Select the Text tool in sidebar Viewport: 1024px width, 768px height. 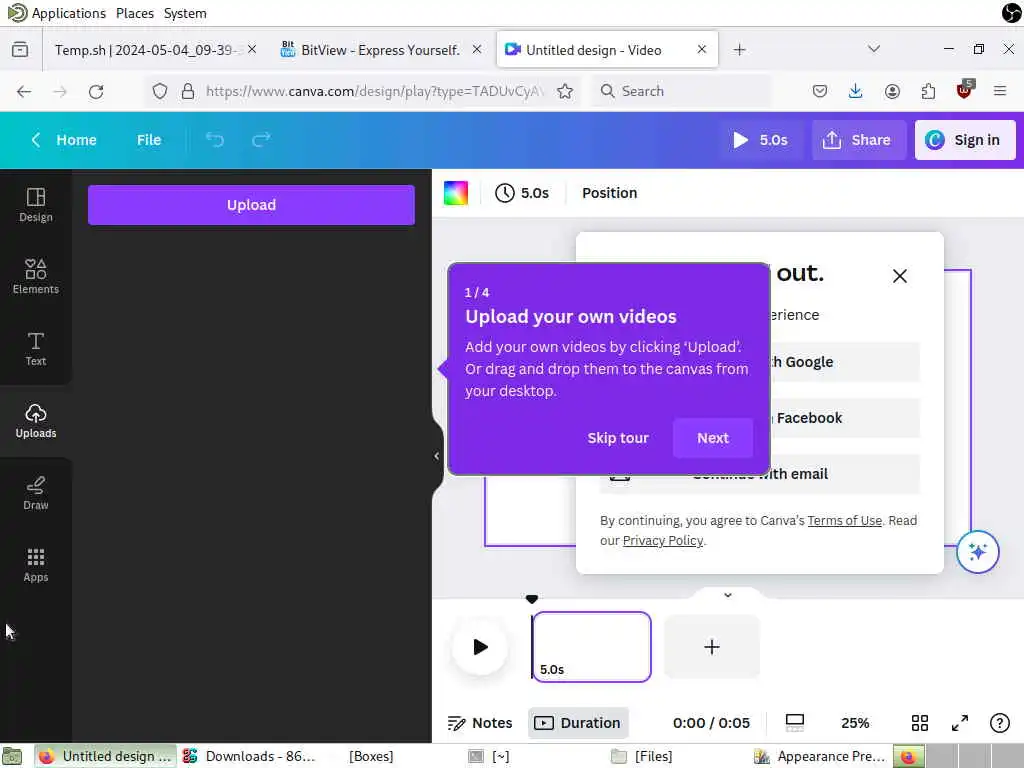coord(36,349)
